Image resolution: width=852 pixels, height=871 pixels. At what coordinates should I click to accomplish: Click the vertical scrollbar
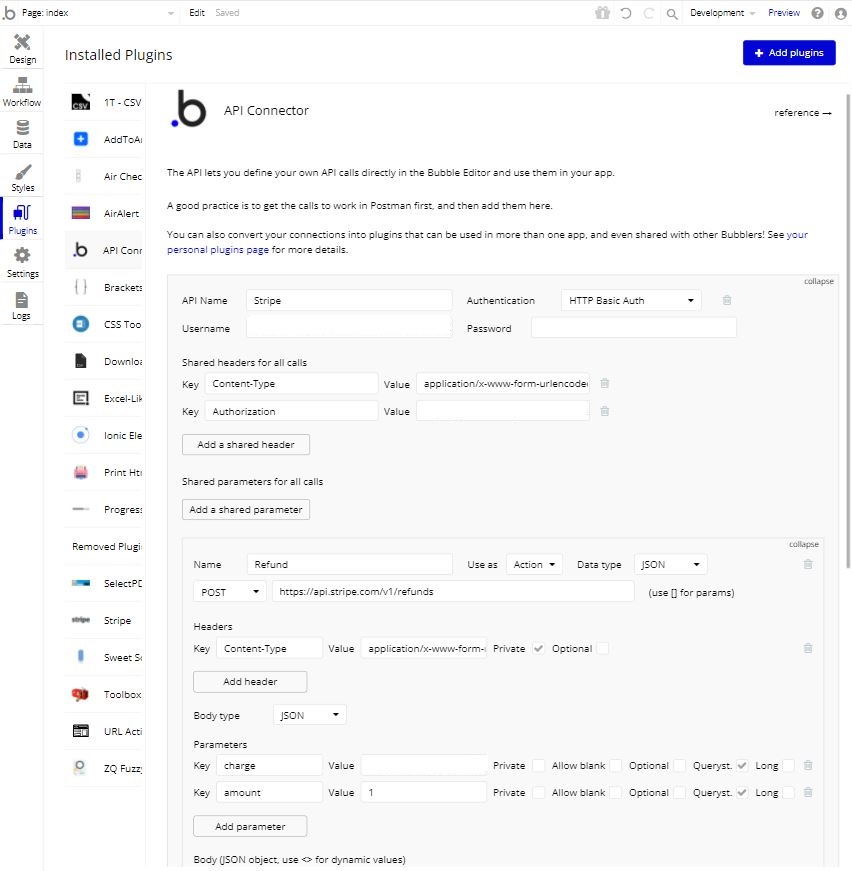[848, 331]
